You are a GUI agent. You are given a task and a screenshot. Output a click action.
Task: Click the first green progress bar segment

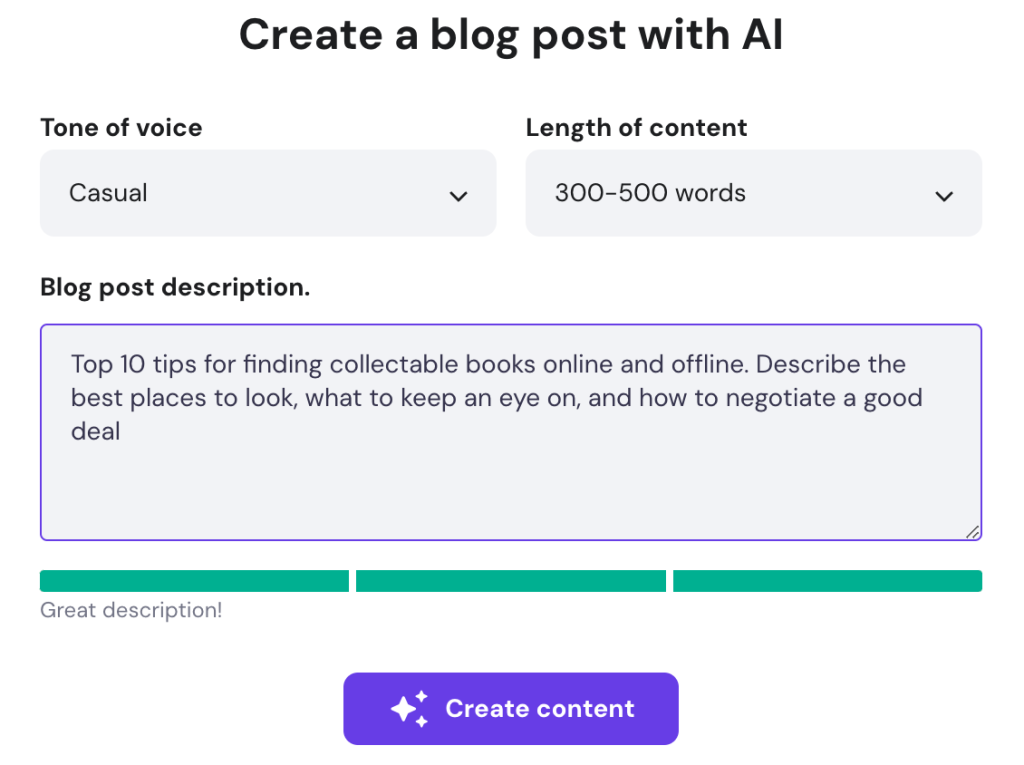point(194,580)
